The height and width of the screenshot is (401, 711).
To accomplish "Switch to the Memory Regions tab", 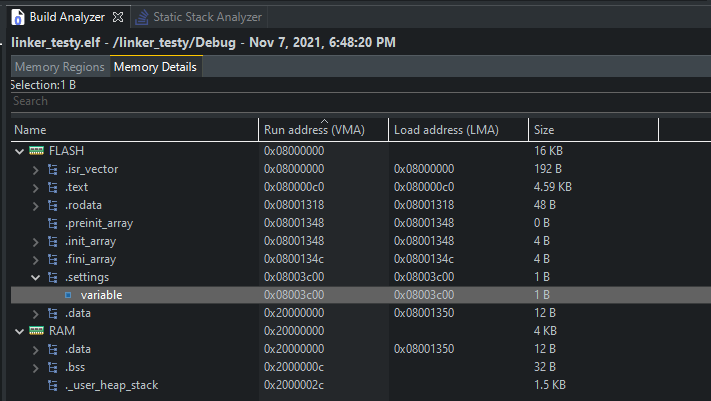I will [x=59, y=67].
